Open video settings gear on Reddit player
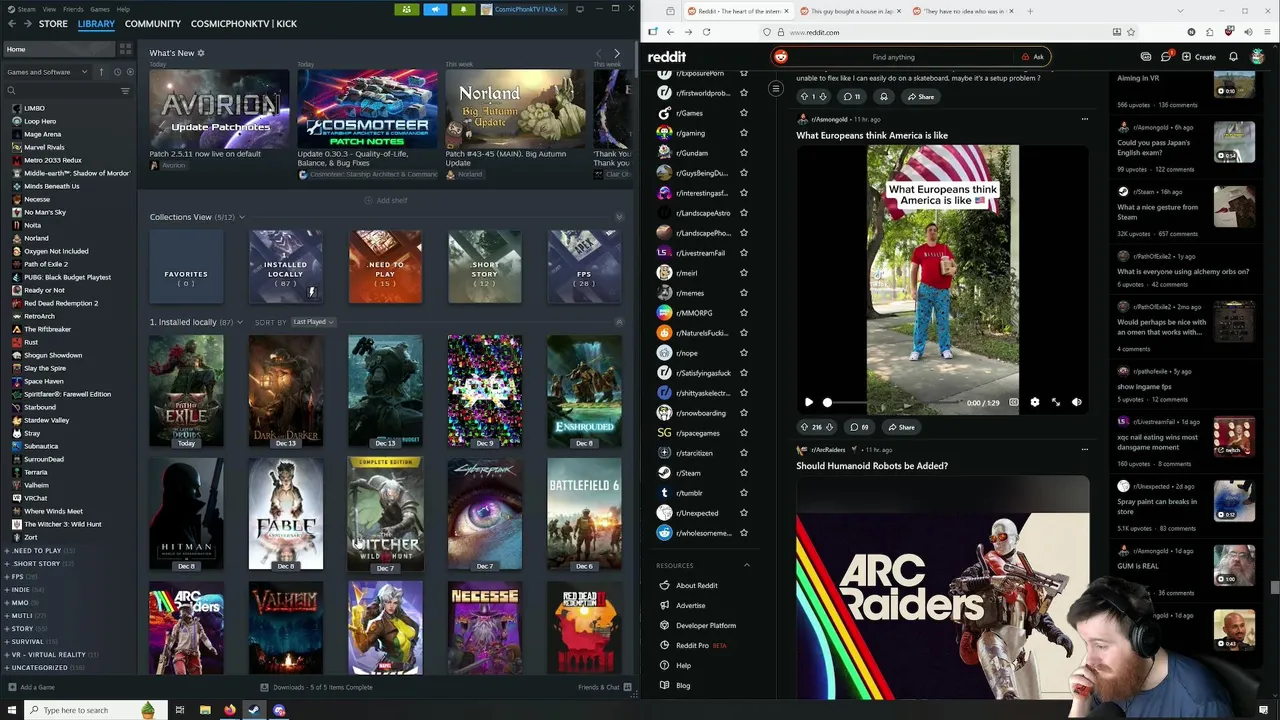The width and height of the screenshot is (1280, 720). pyautogui.click(x=1035, y=402)
